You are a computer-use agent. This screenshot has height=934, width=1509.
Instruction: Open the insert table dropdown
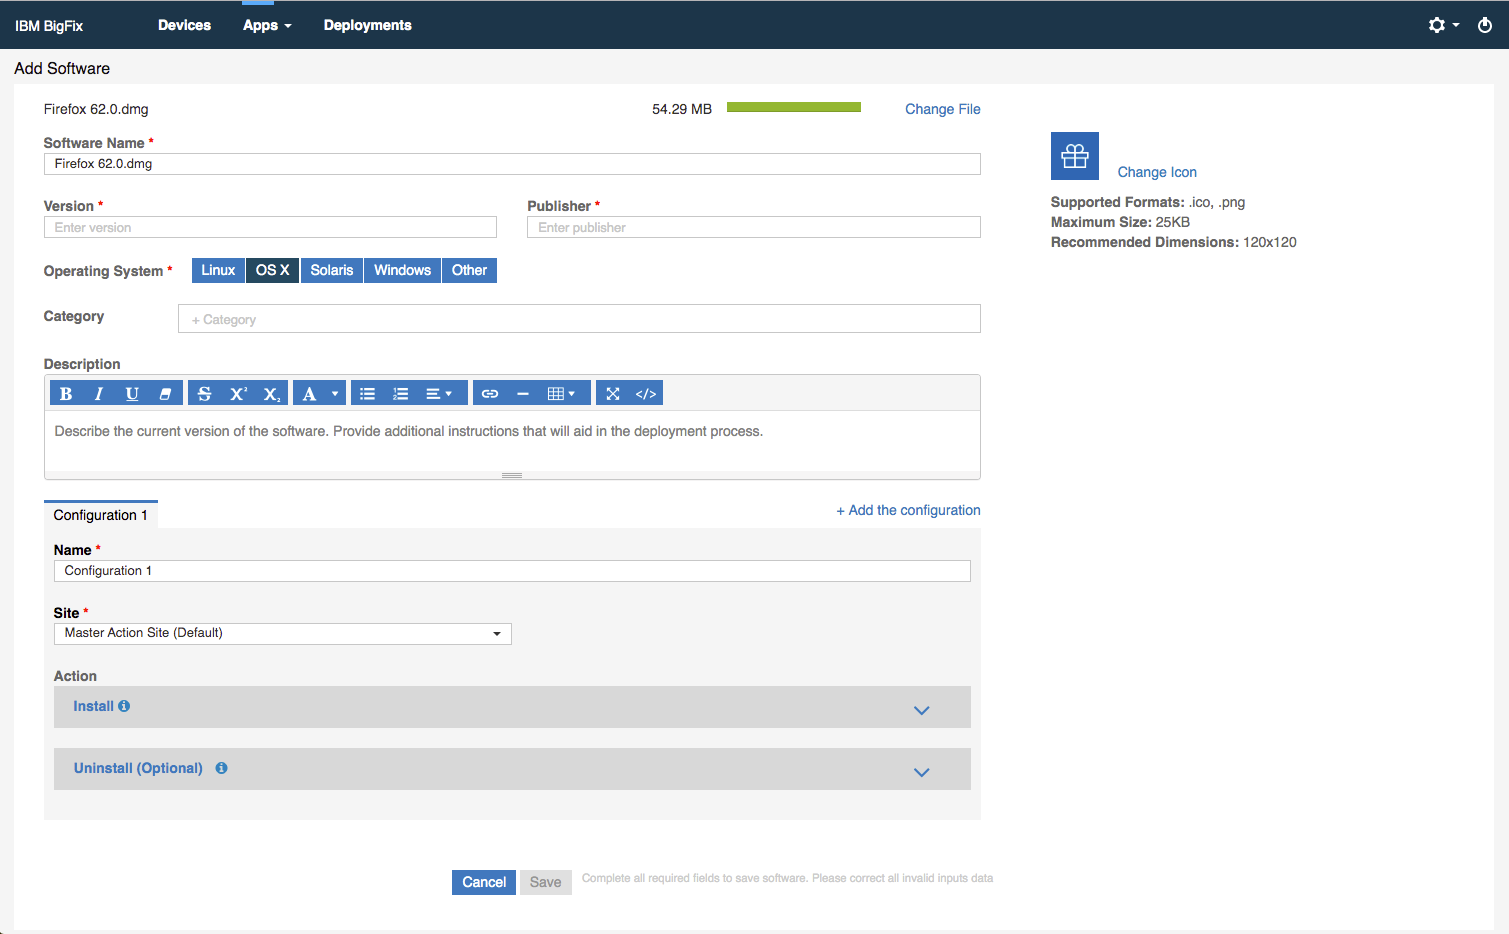point(562,394)
